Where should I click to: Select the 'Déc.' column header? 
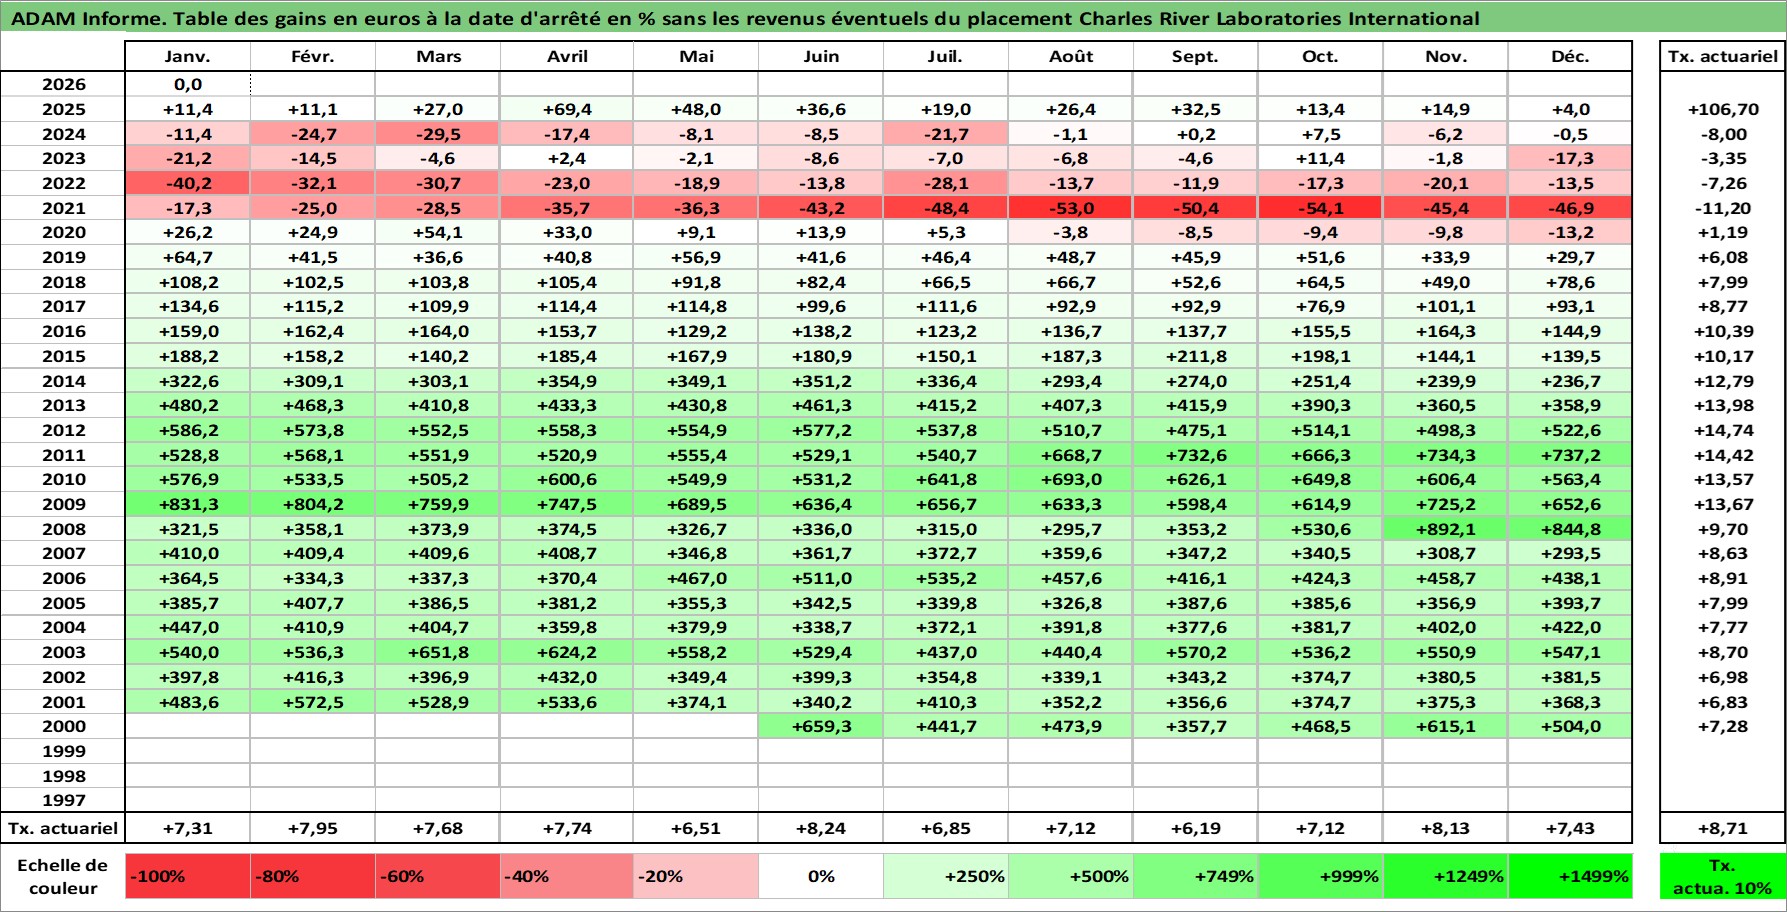click(x=1570, y=56)
